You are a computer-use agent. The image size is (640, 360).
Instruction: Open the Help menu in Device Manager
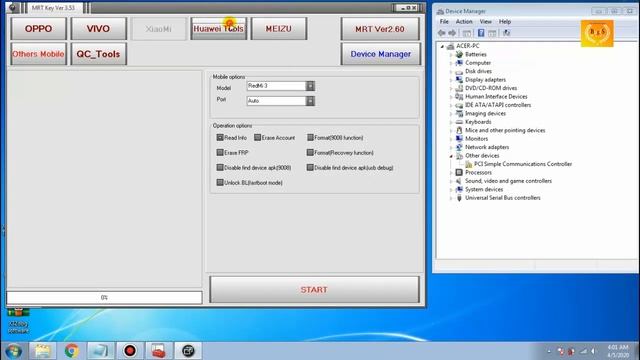coord(505,22)
